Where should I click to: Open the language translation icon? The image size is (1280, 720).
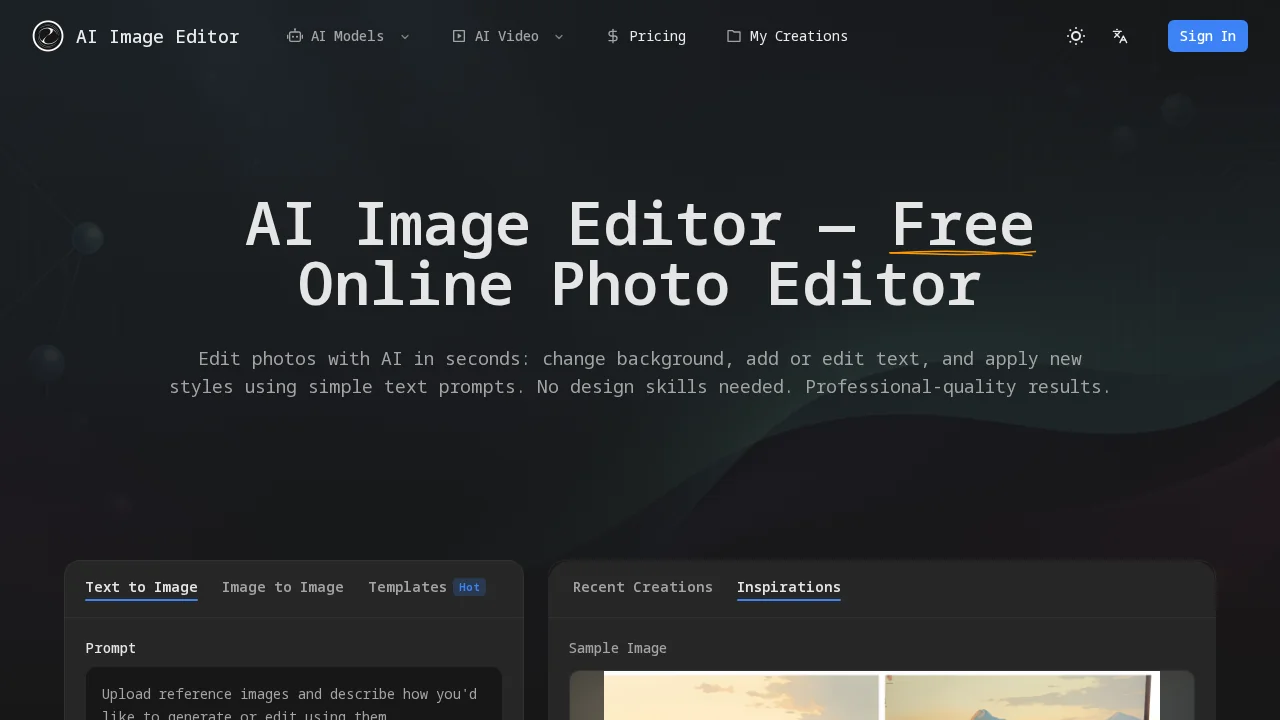click(1120, 36)
